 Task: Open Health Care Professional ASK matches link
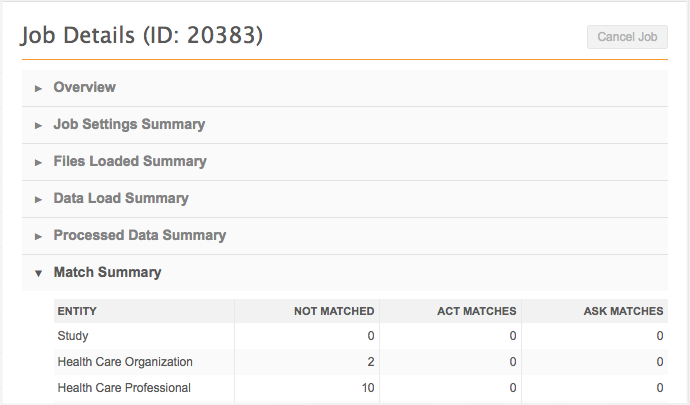[x=660, y=388]
